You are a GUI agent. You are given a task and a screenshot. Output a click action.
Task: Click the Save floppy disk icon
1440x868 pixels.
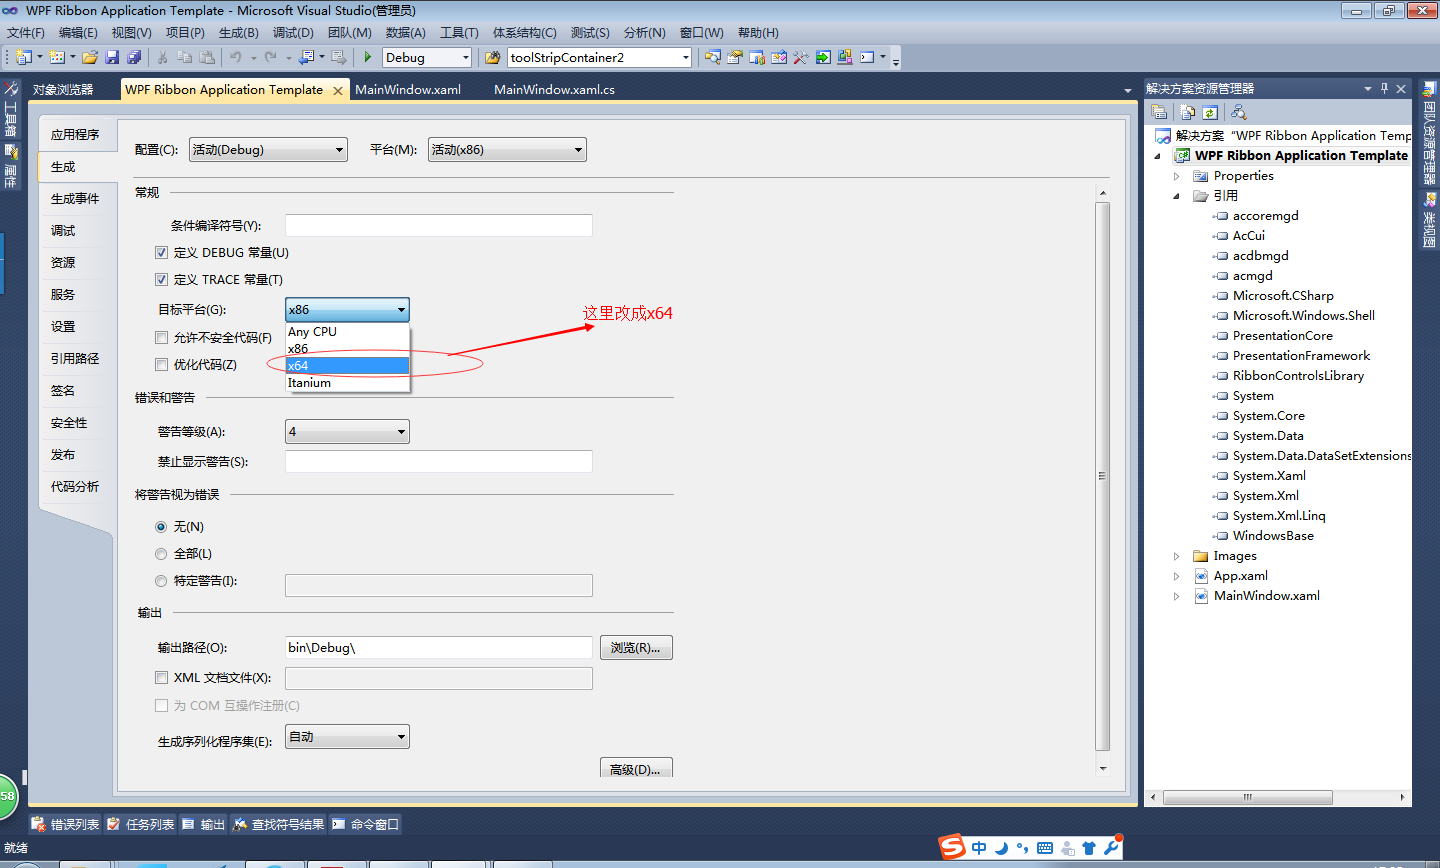(x=112, y=57)
